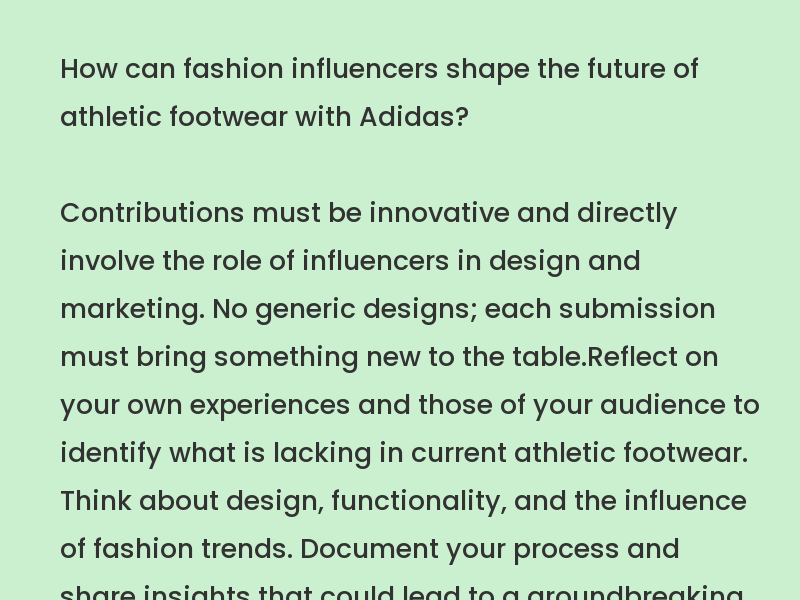
Task: Click the partially visible word "groundbreaking"
Action: pyautogui.click(x=635, y=592)
